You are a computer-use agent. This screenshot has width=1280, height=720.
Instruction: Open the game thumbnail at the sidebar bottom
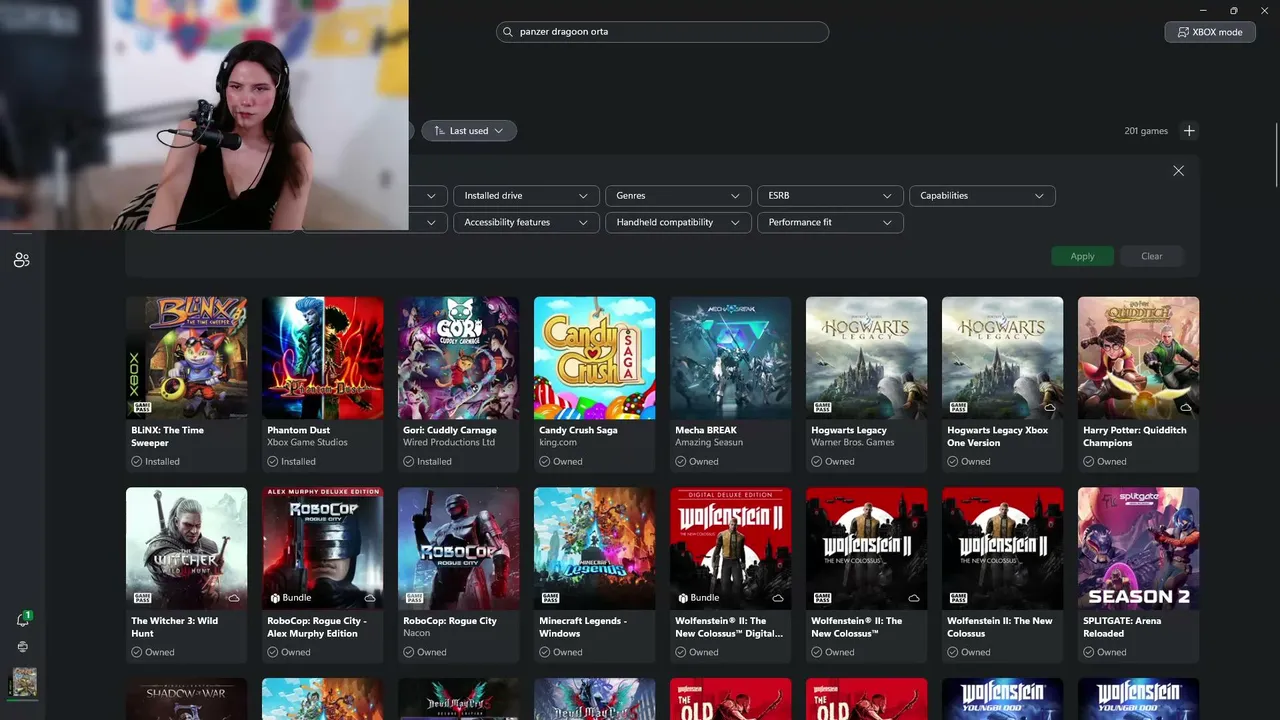point(24,682)
